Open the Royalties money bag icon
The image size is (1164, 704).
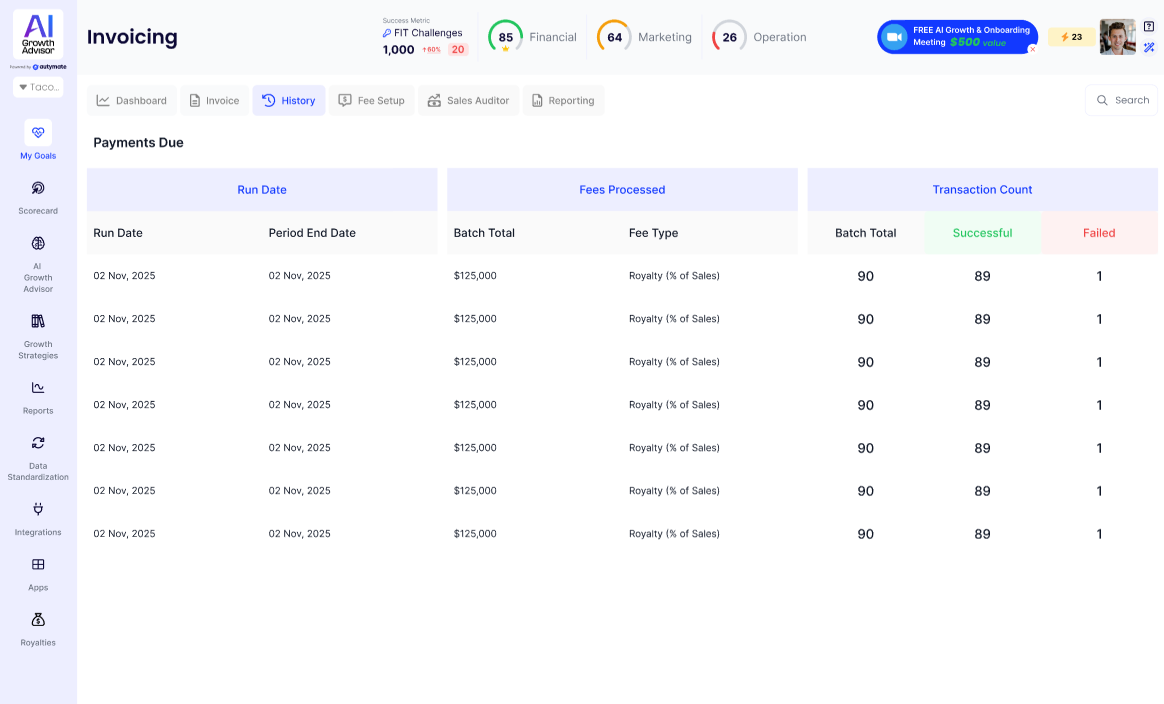[38, 620]
